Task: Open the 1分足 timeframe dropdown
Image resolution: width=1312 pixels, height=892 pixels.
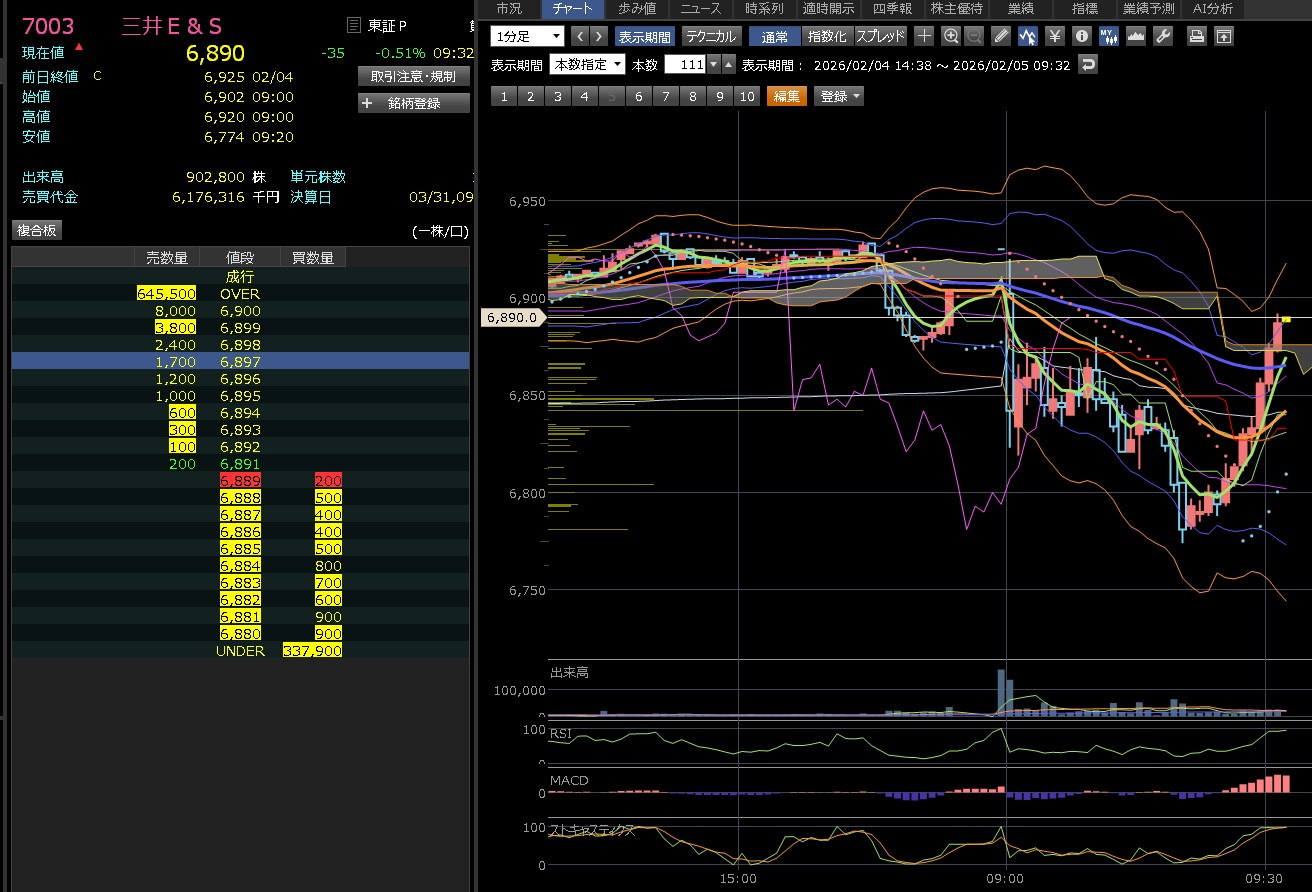Action: [x=528, y=36]
